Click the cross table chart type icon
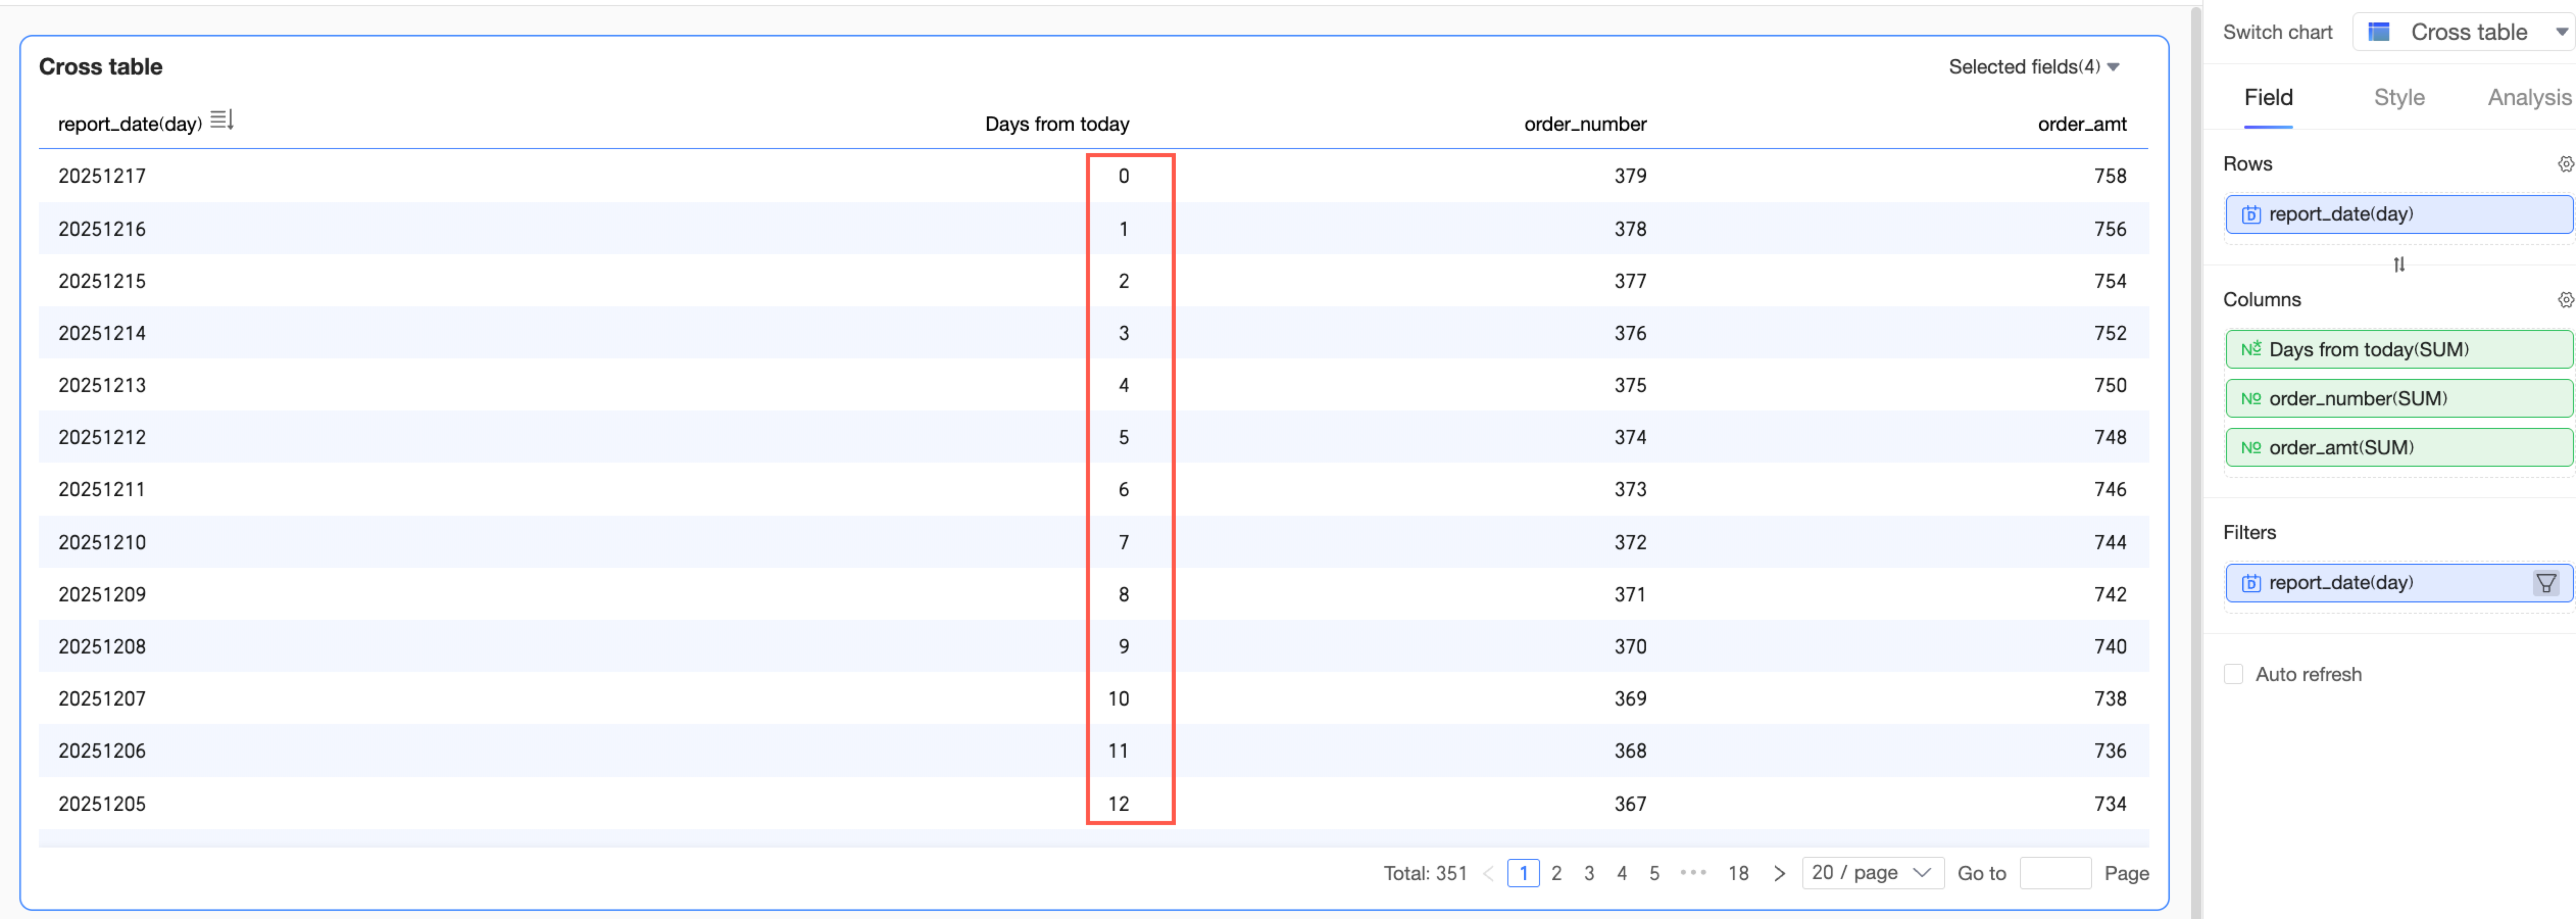The height and width of the screenshot is (919, 2576). (2379, 32)
